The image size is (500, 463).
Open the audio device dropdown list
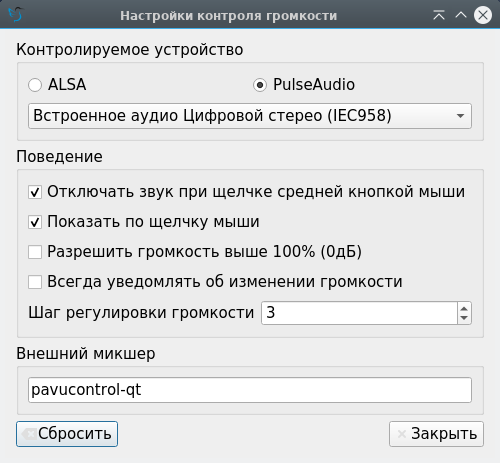click(x=250, y=116)
